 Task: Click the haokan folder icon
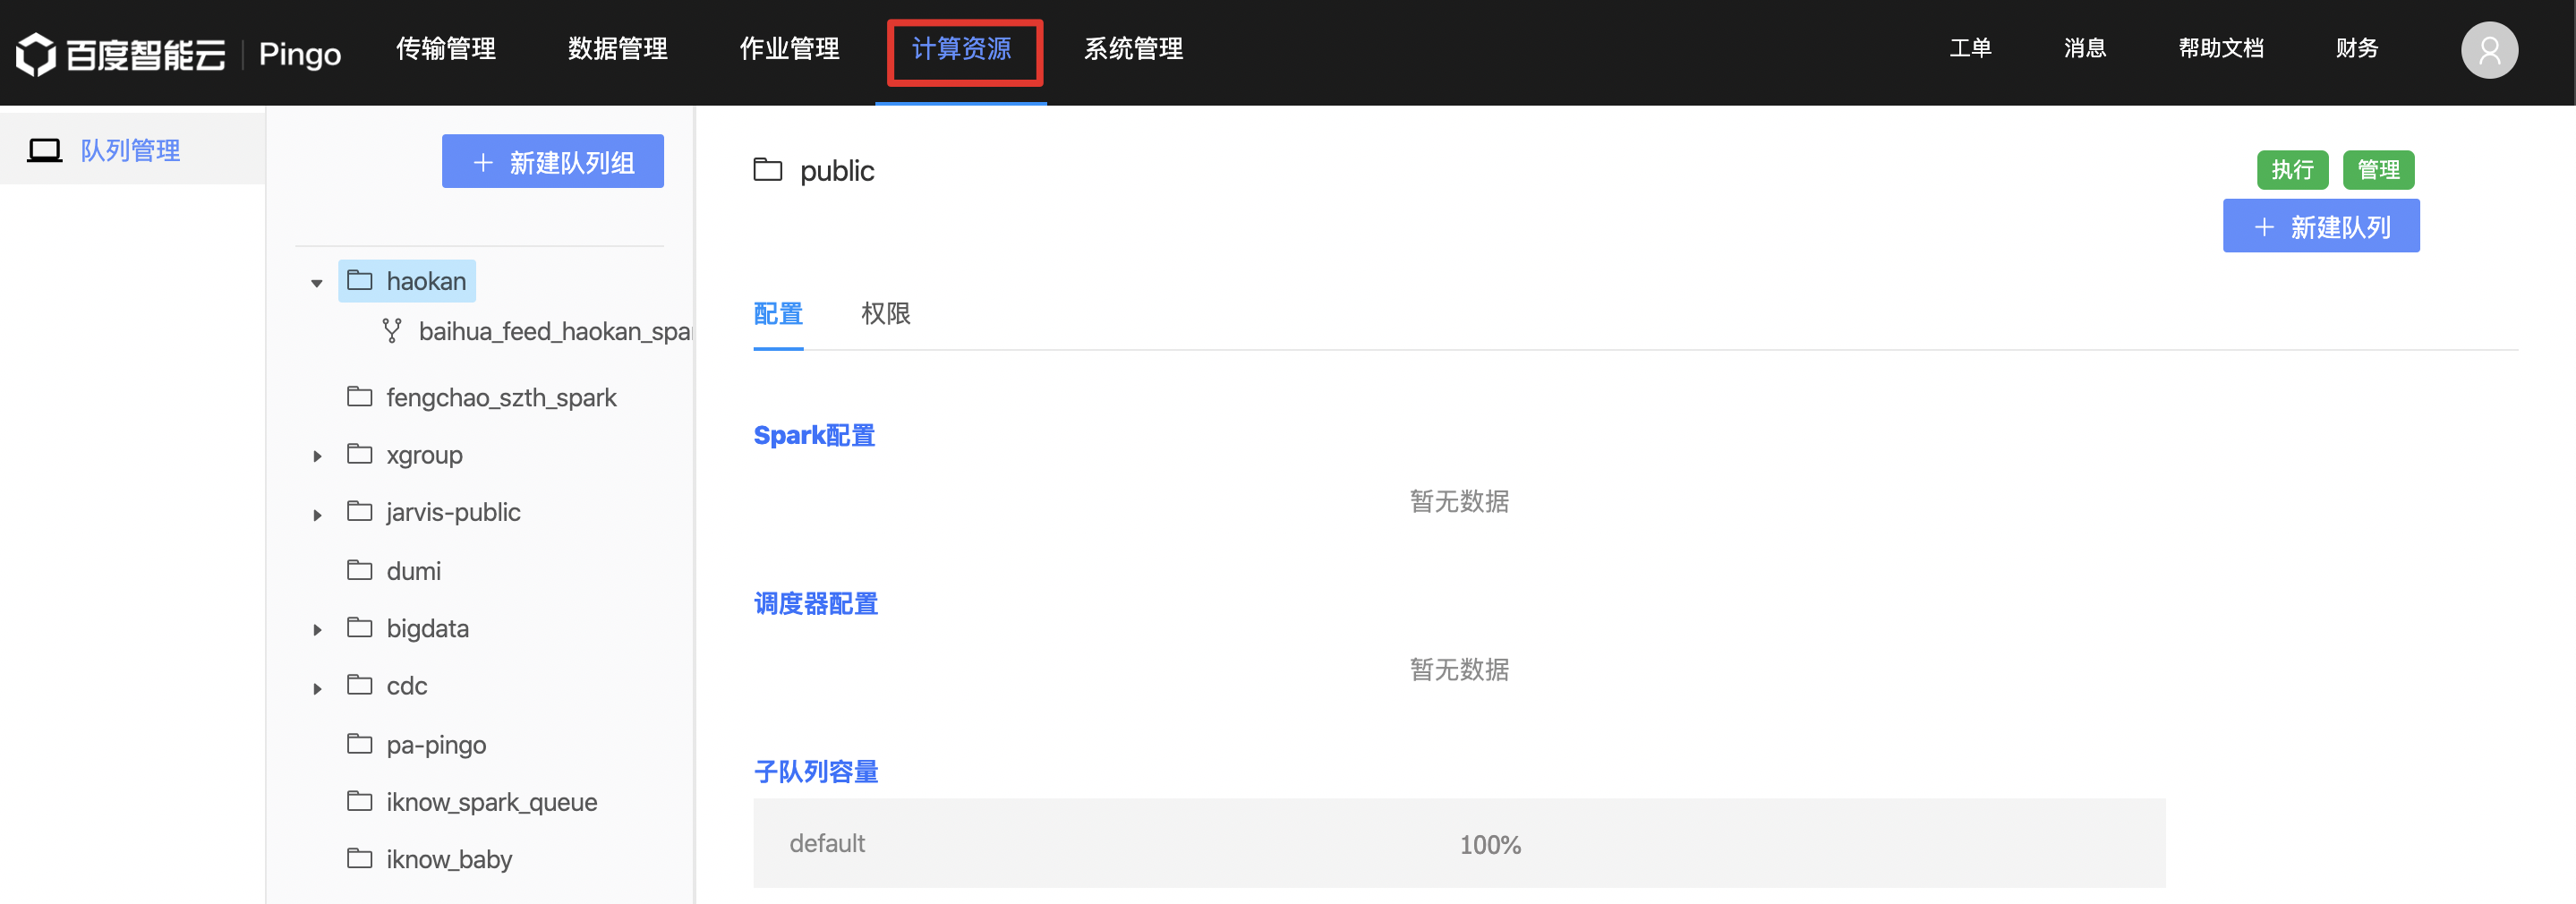coord(359,280)
